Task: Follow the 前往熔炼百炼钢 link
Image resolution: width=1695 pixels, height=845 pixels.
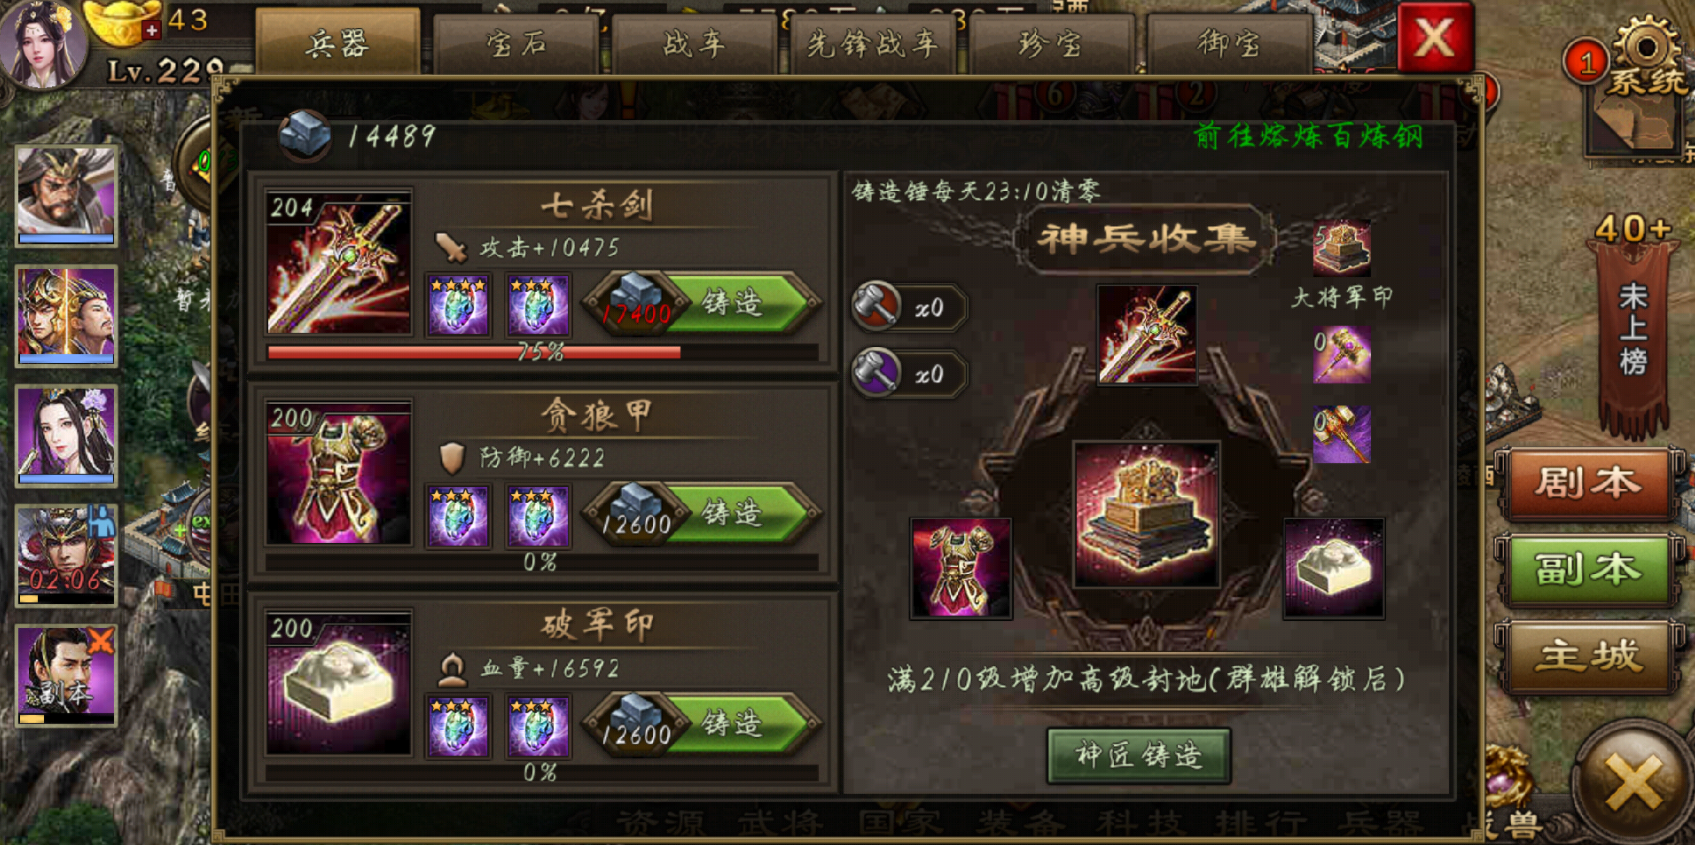Action: click(x=1308, y=136)
